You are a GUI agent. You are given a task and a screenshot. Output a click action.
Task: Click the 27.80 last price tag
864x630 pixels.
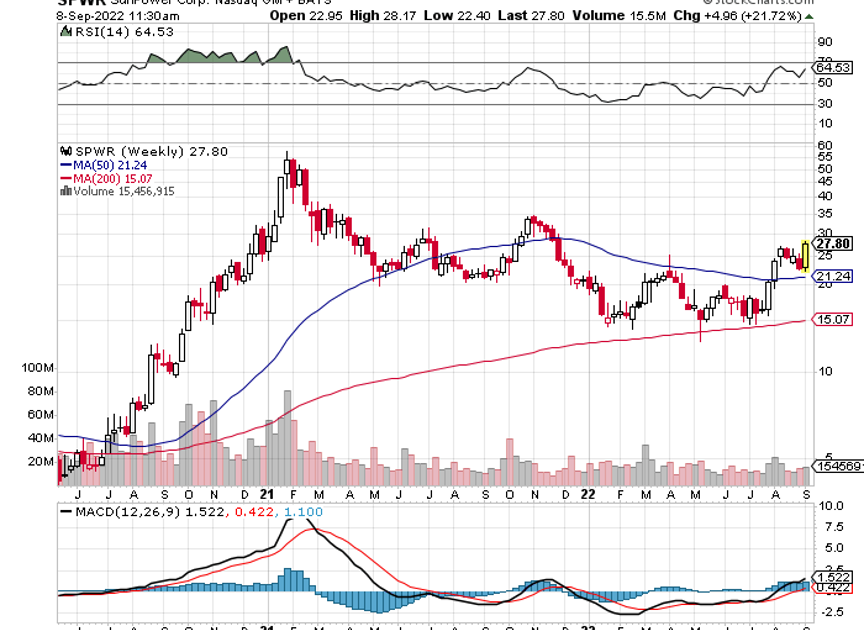coord(834,244)
